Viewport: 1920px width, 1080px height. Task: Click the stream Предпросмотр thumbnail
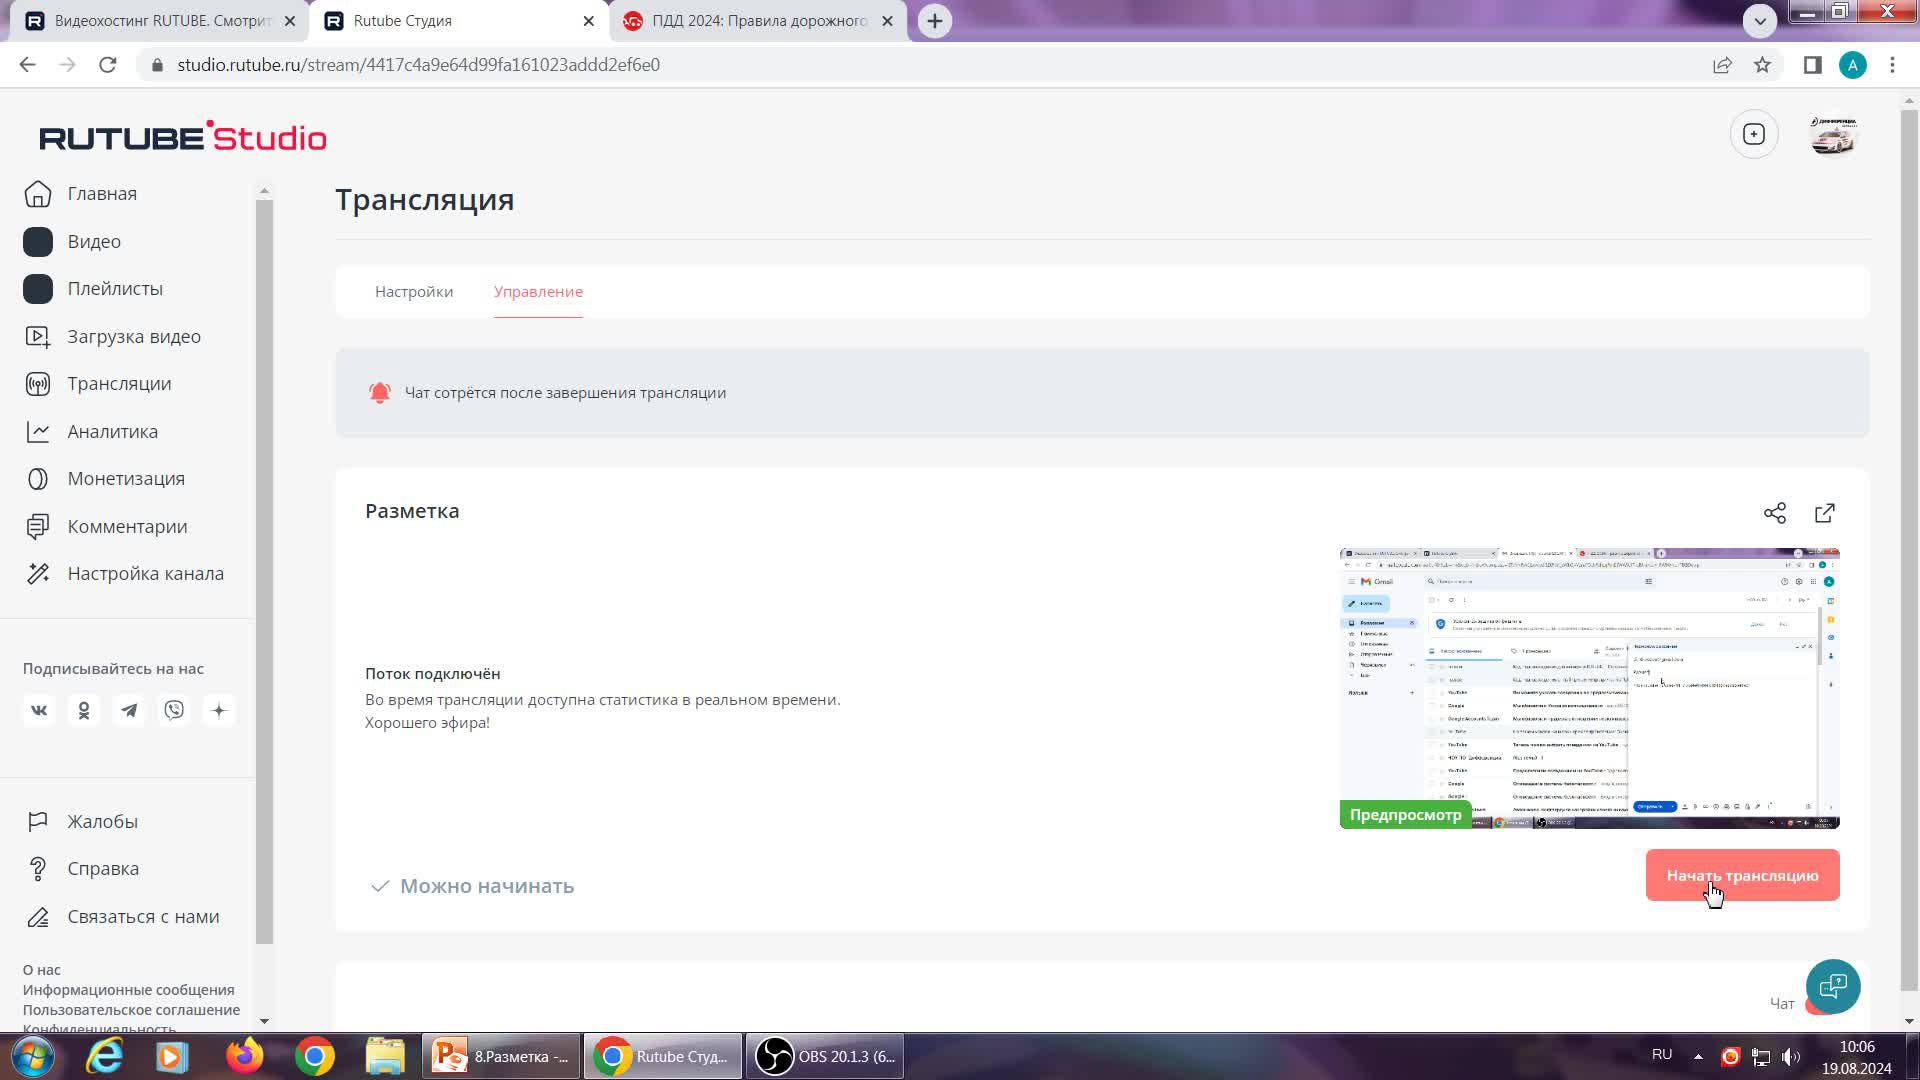coord(1589,688)
